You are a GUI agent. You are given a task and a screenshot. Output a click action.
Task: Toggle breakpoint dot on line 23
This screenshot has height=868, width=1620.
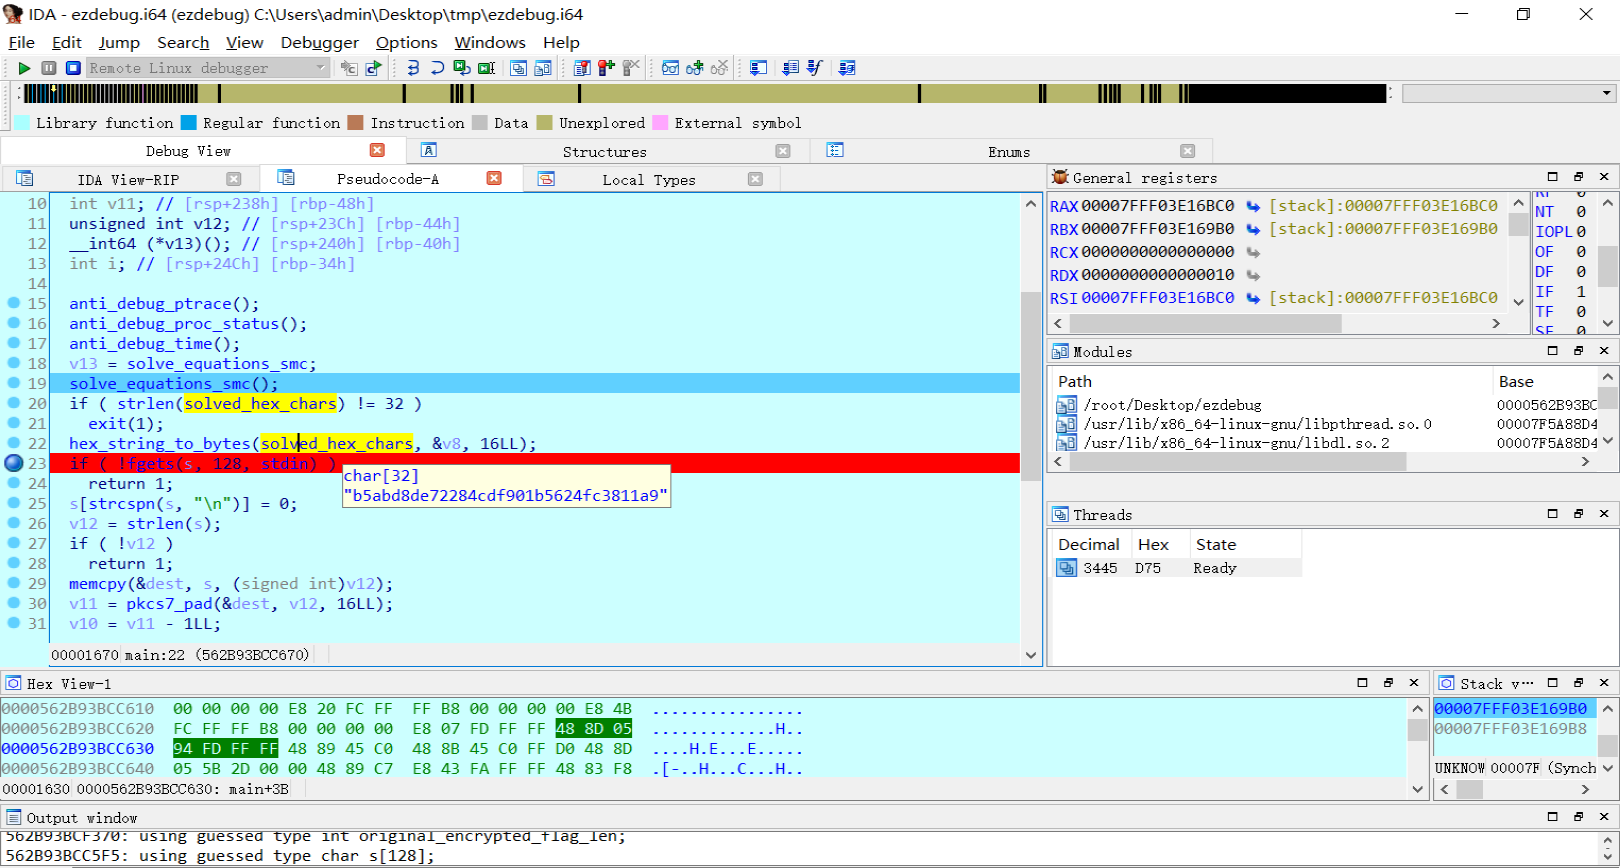(x=14, y=463)
